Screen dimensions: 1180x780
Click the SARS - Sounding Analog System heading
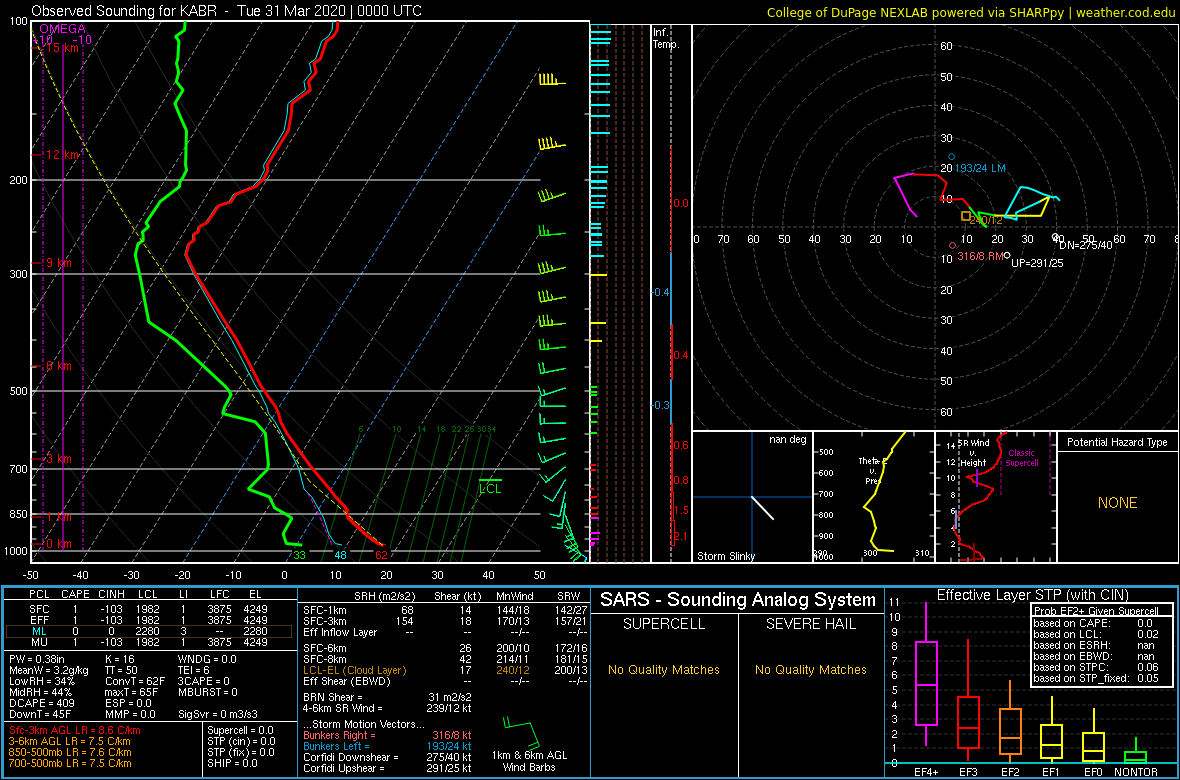(x=738, y=600)
